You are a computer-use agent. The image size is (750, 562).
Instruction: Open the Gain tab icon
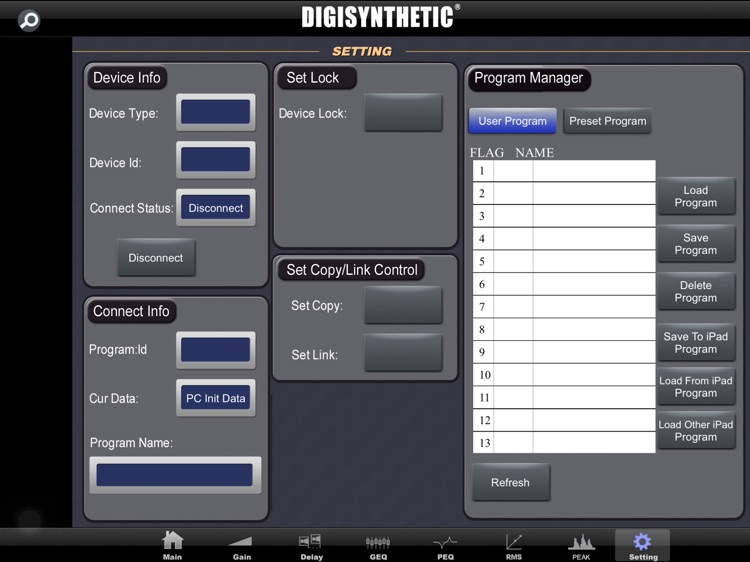pos(242,546)
